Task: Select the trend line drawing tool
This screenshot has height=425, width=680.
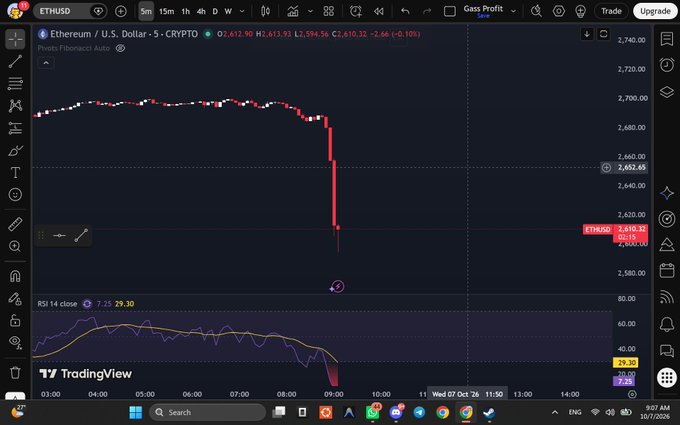Action: point(15,61)
